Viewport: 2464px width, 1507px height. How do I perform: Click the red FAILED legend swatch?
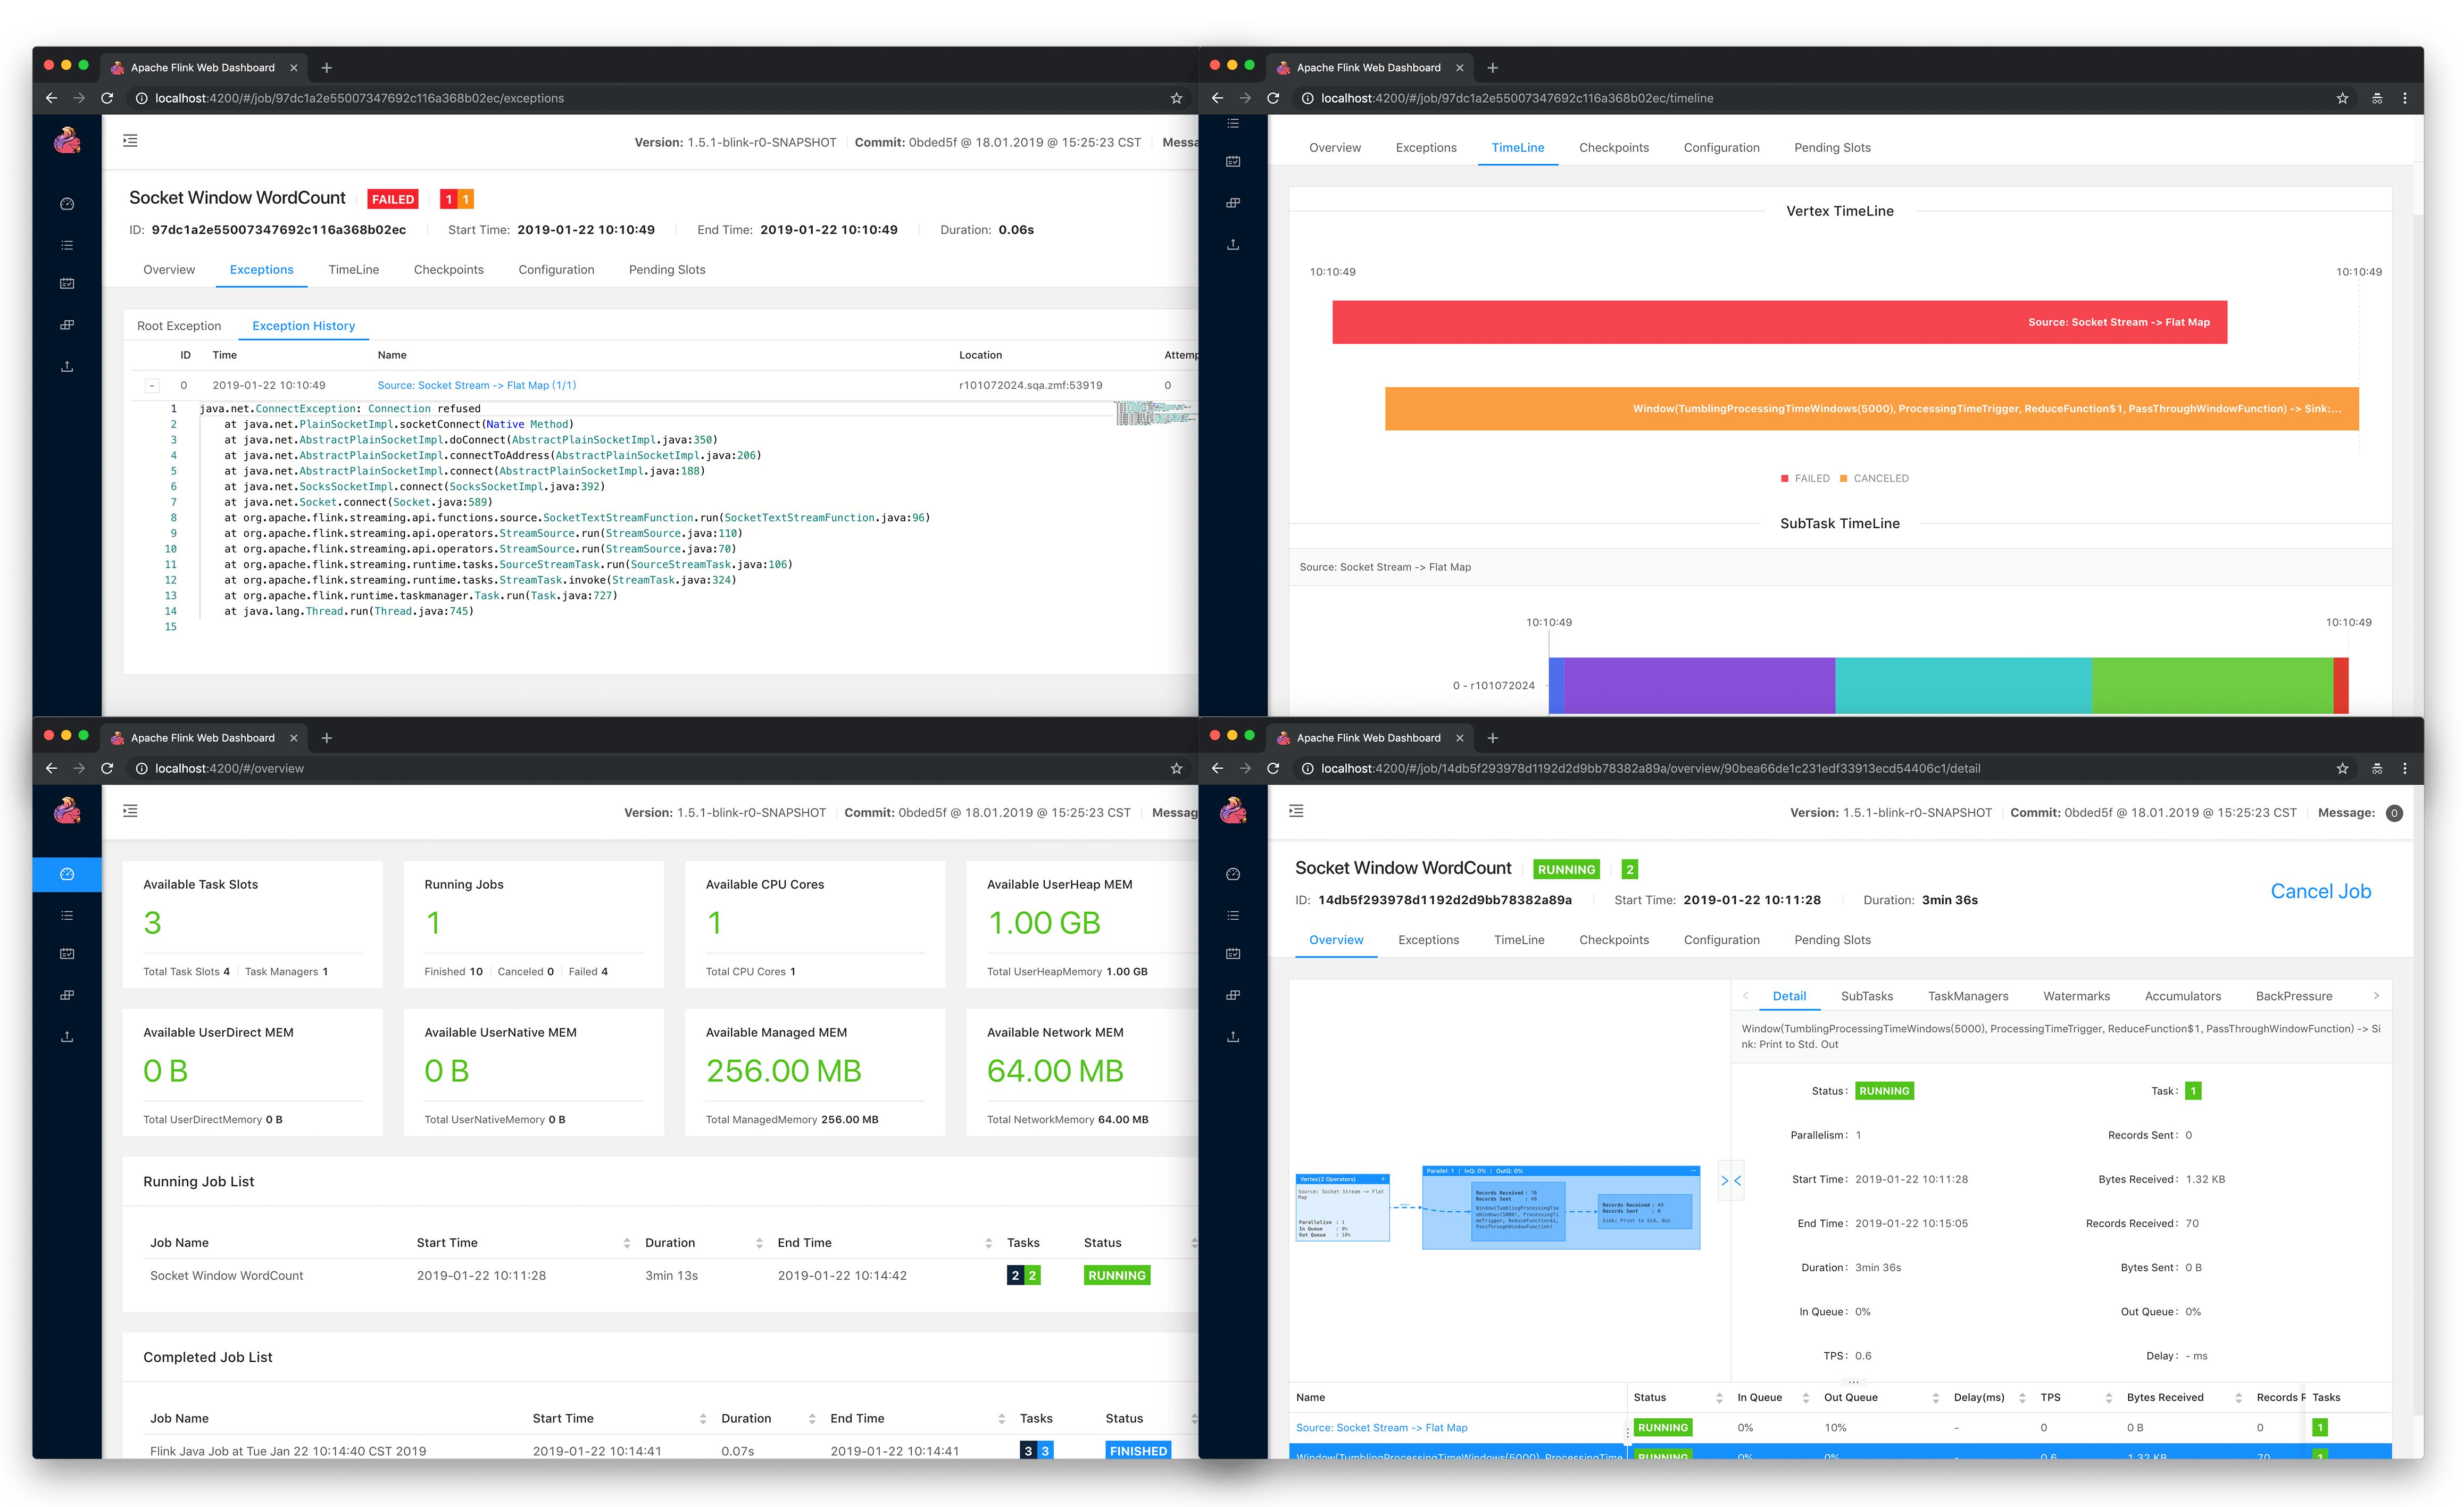(x=1785, y=478)
